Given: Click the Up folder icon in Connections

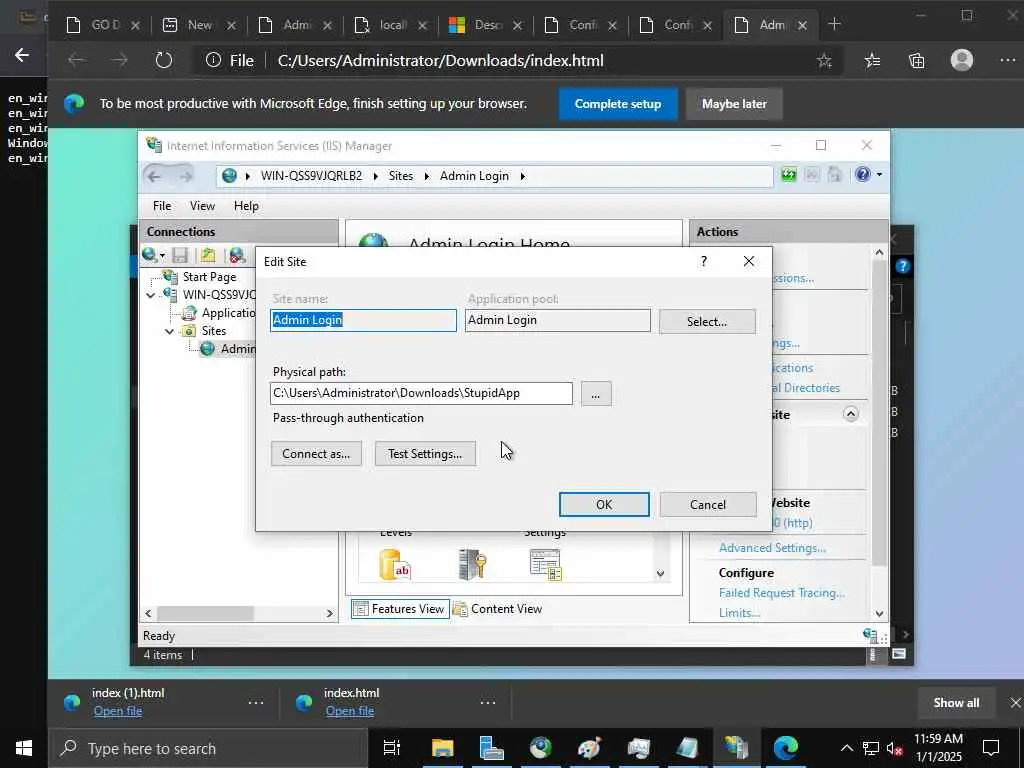Looking at the screenshot, I should click(208, 255).
